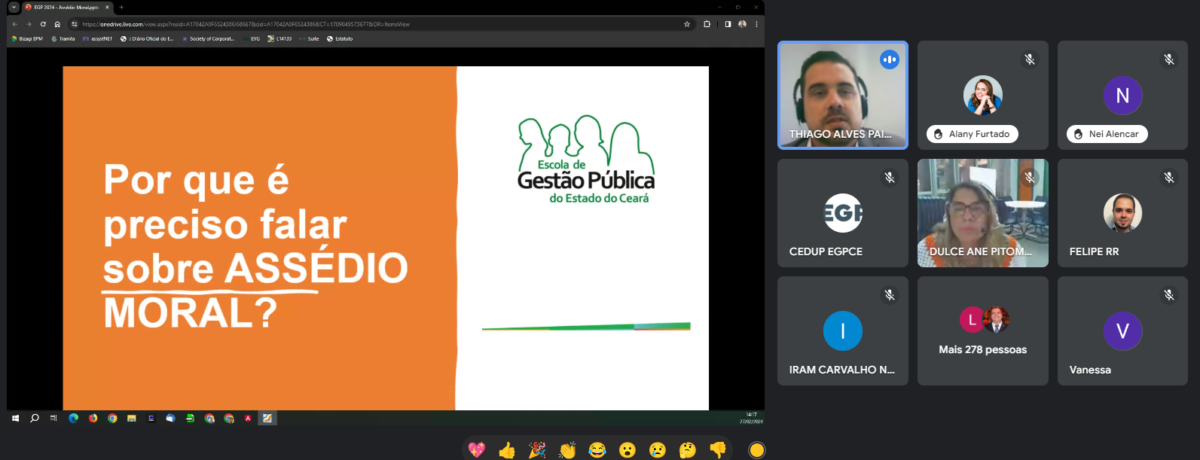The width and height of the screenshot is (1200, 460).
Task: Send the sparkling heart reaction
Action: (x=477, y=450)
